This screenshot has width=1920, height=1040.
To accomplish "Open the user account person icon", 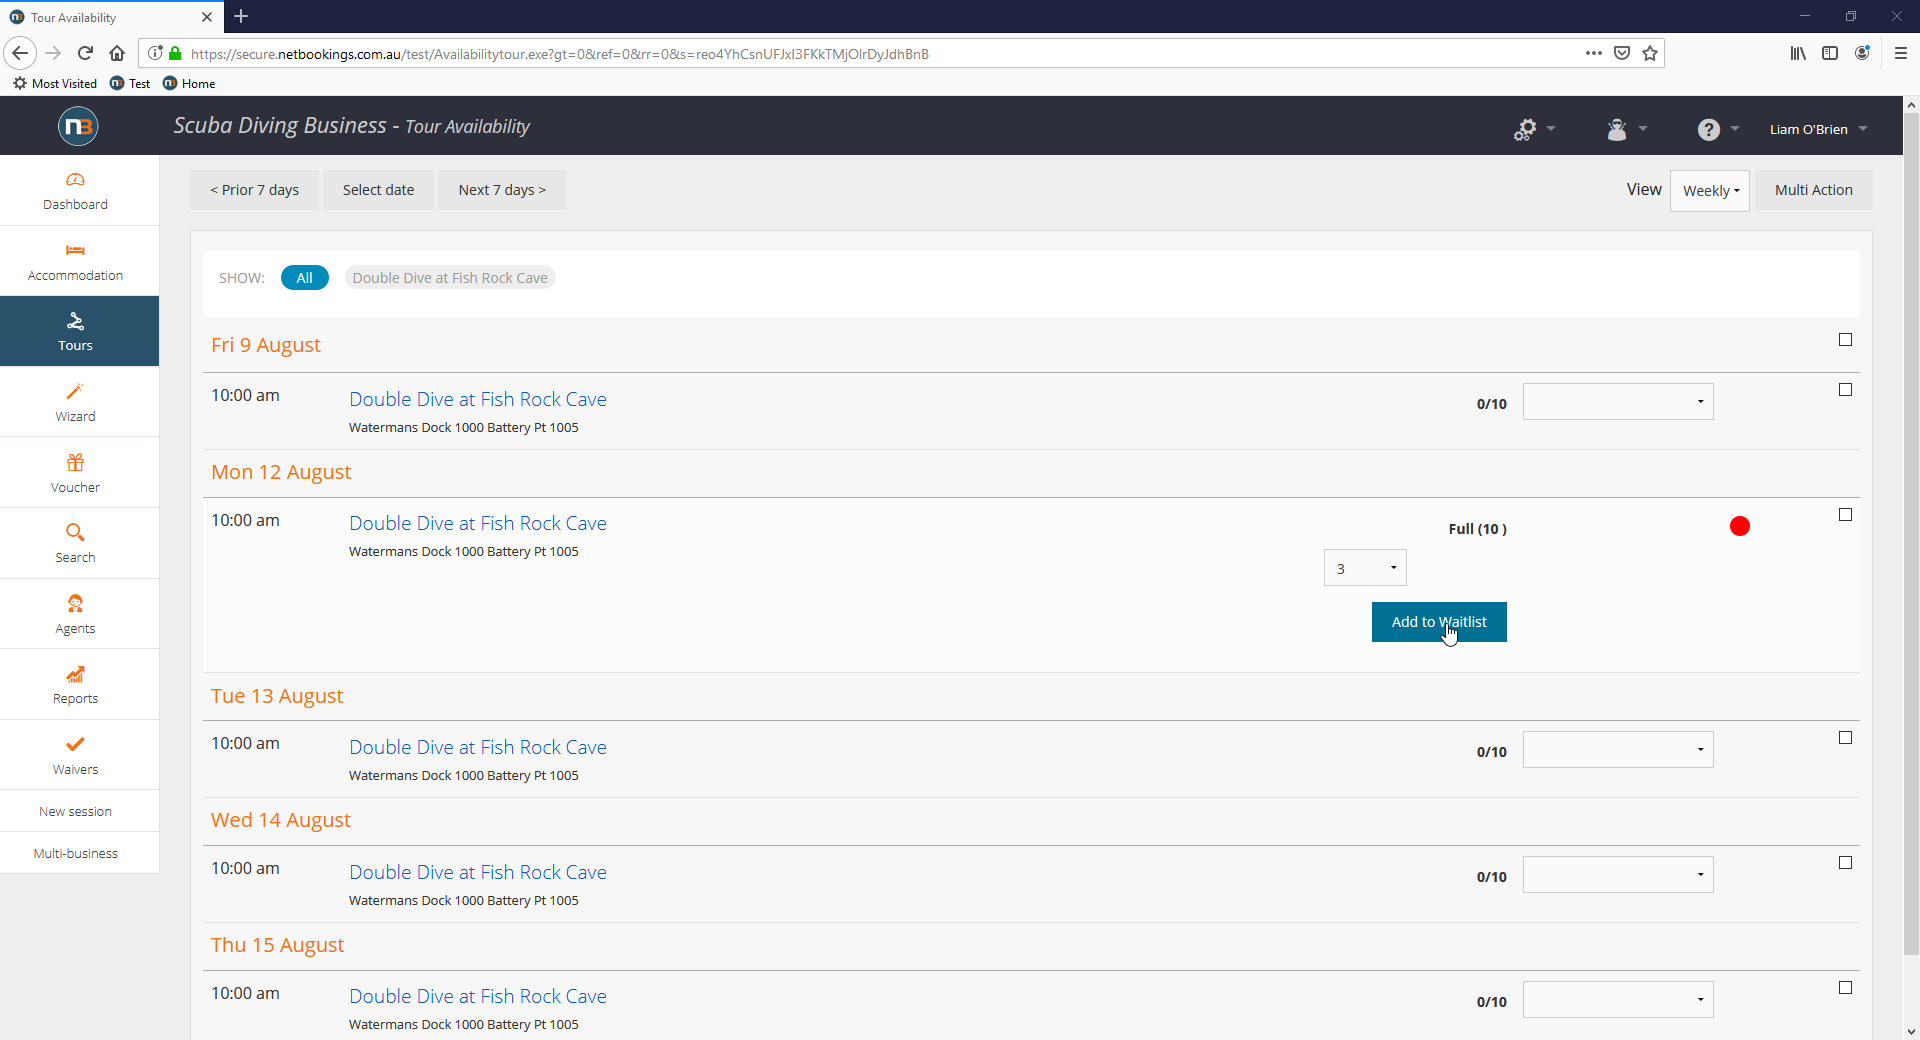I will click(x=1617, y=129).
